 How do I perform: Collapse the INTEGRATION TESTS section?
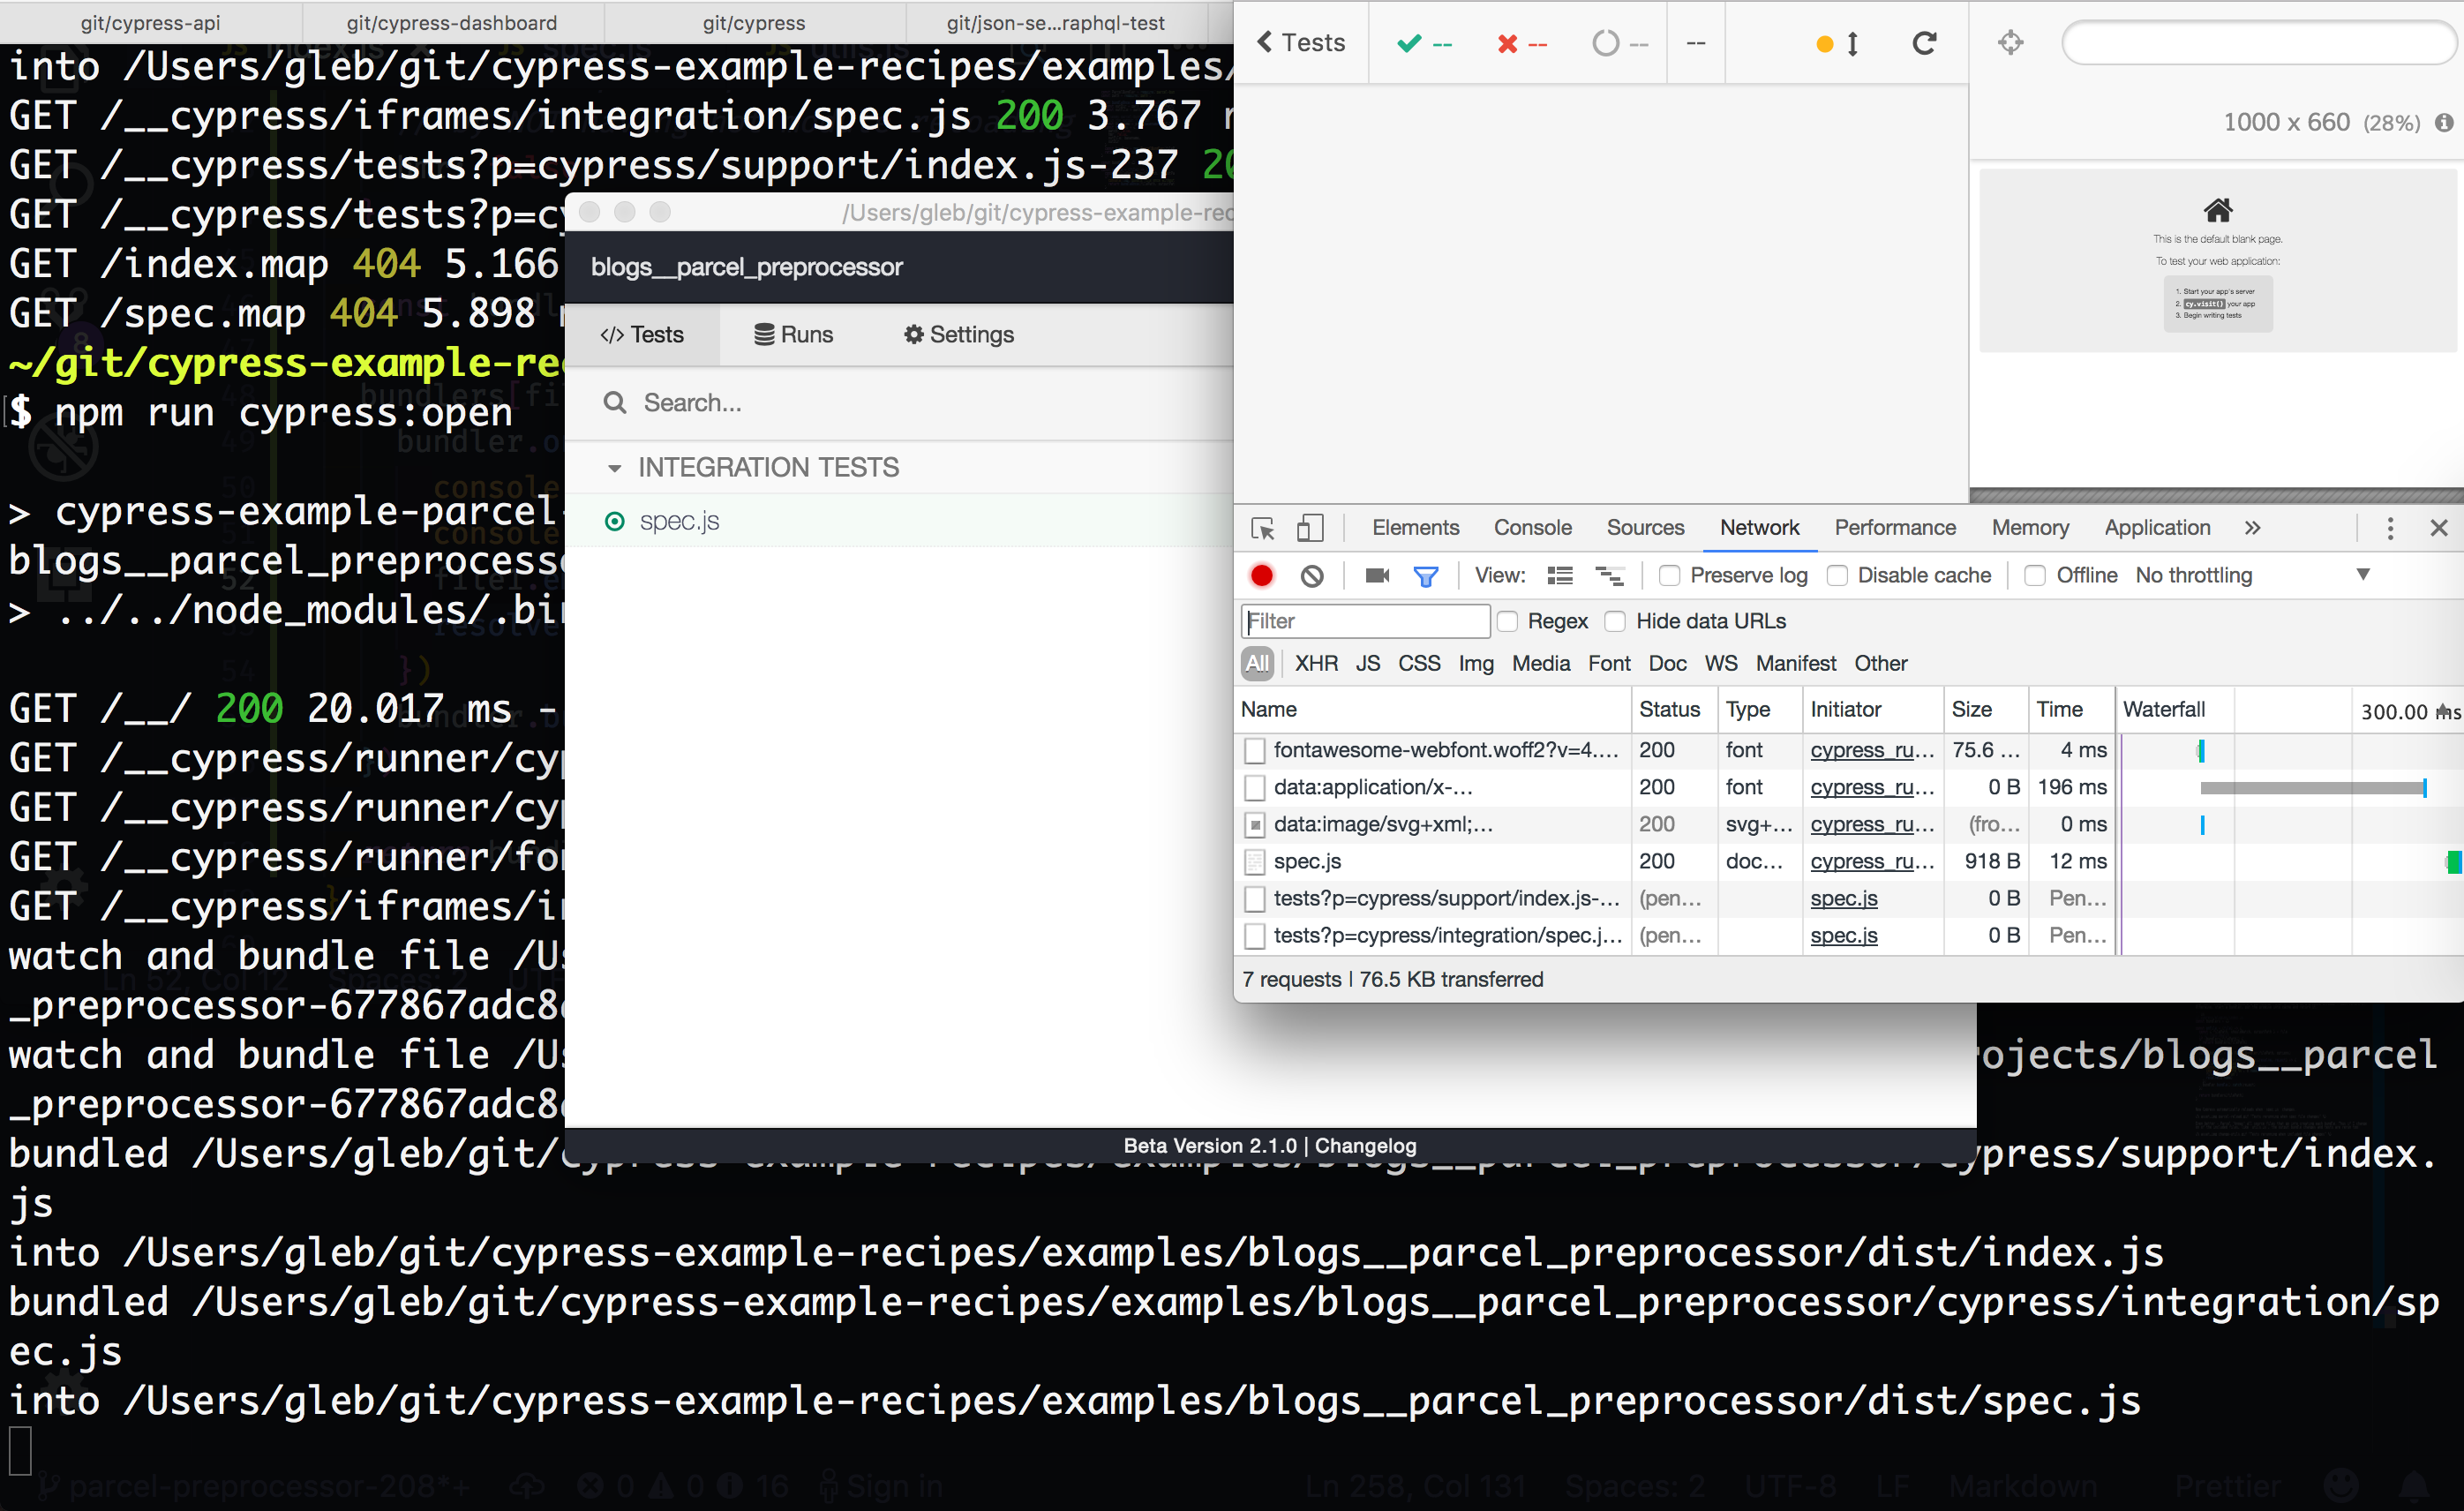coord(615,467)
